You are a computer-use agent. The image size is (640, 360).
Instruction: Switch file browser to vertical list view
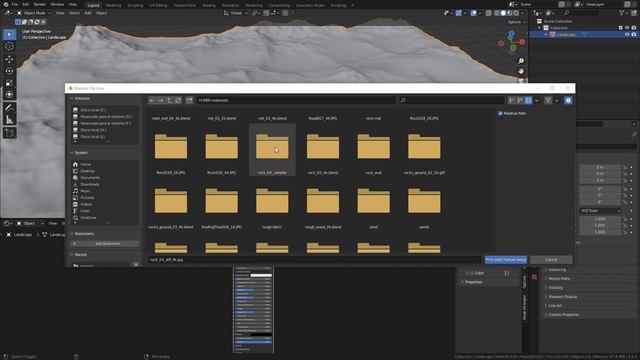click(512, 100)
